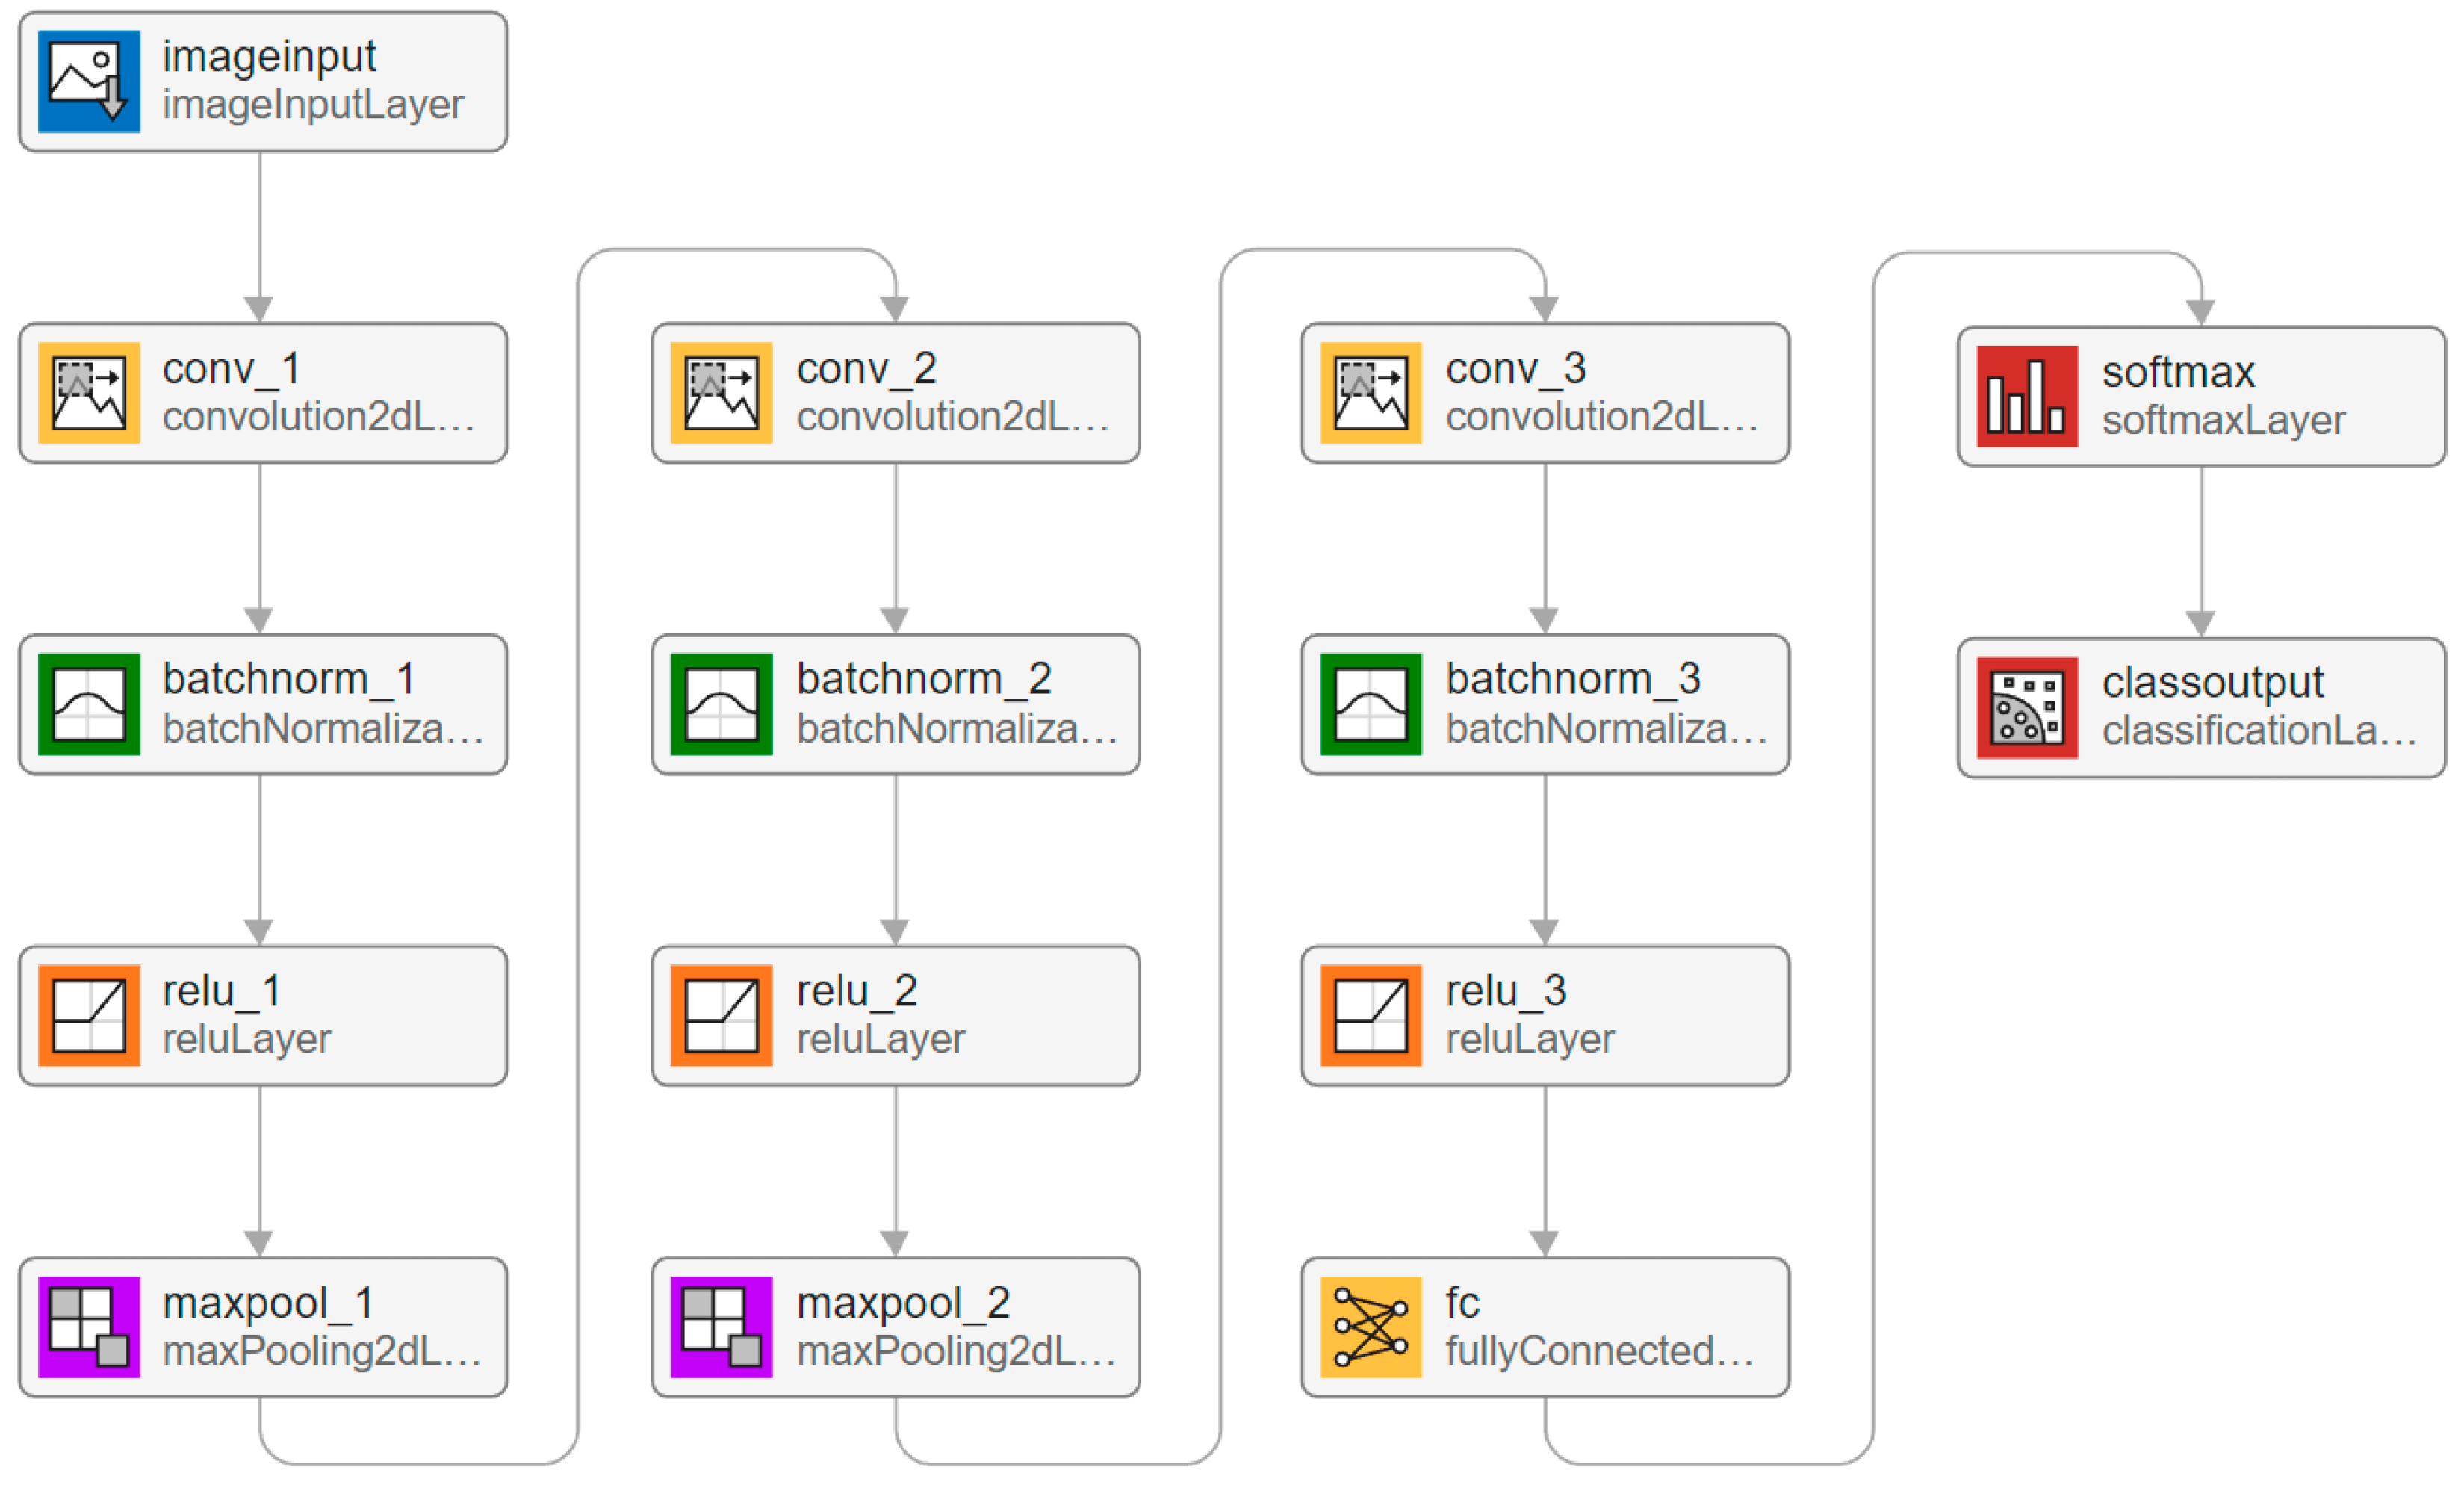
Task: Click the imageinput layer's blue image icon
Action: [88, 81]
